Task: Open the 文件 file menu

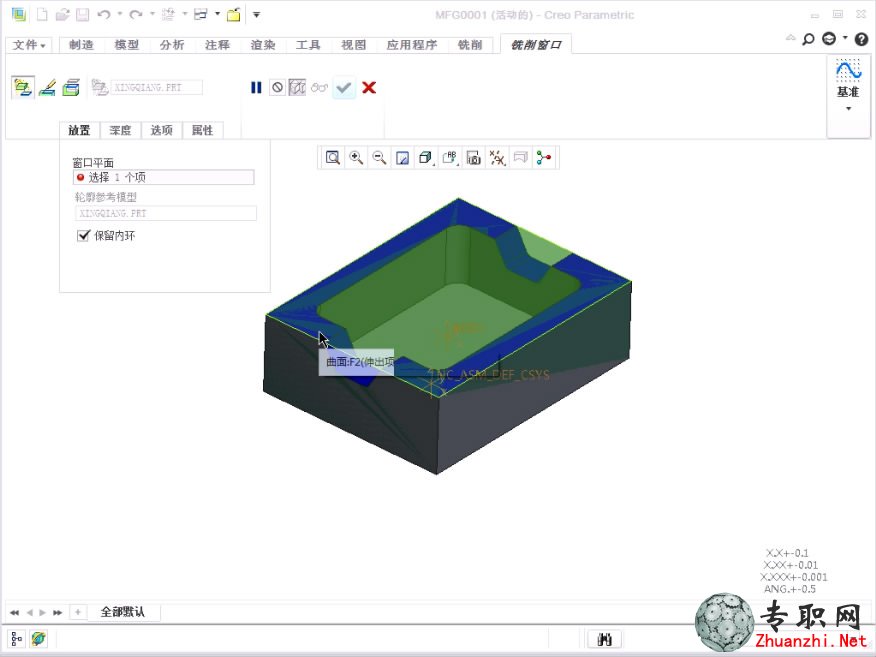Action: point(29,45)
